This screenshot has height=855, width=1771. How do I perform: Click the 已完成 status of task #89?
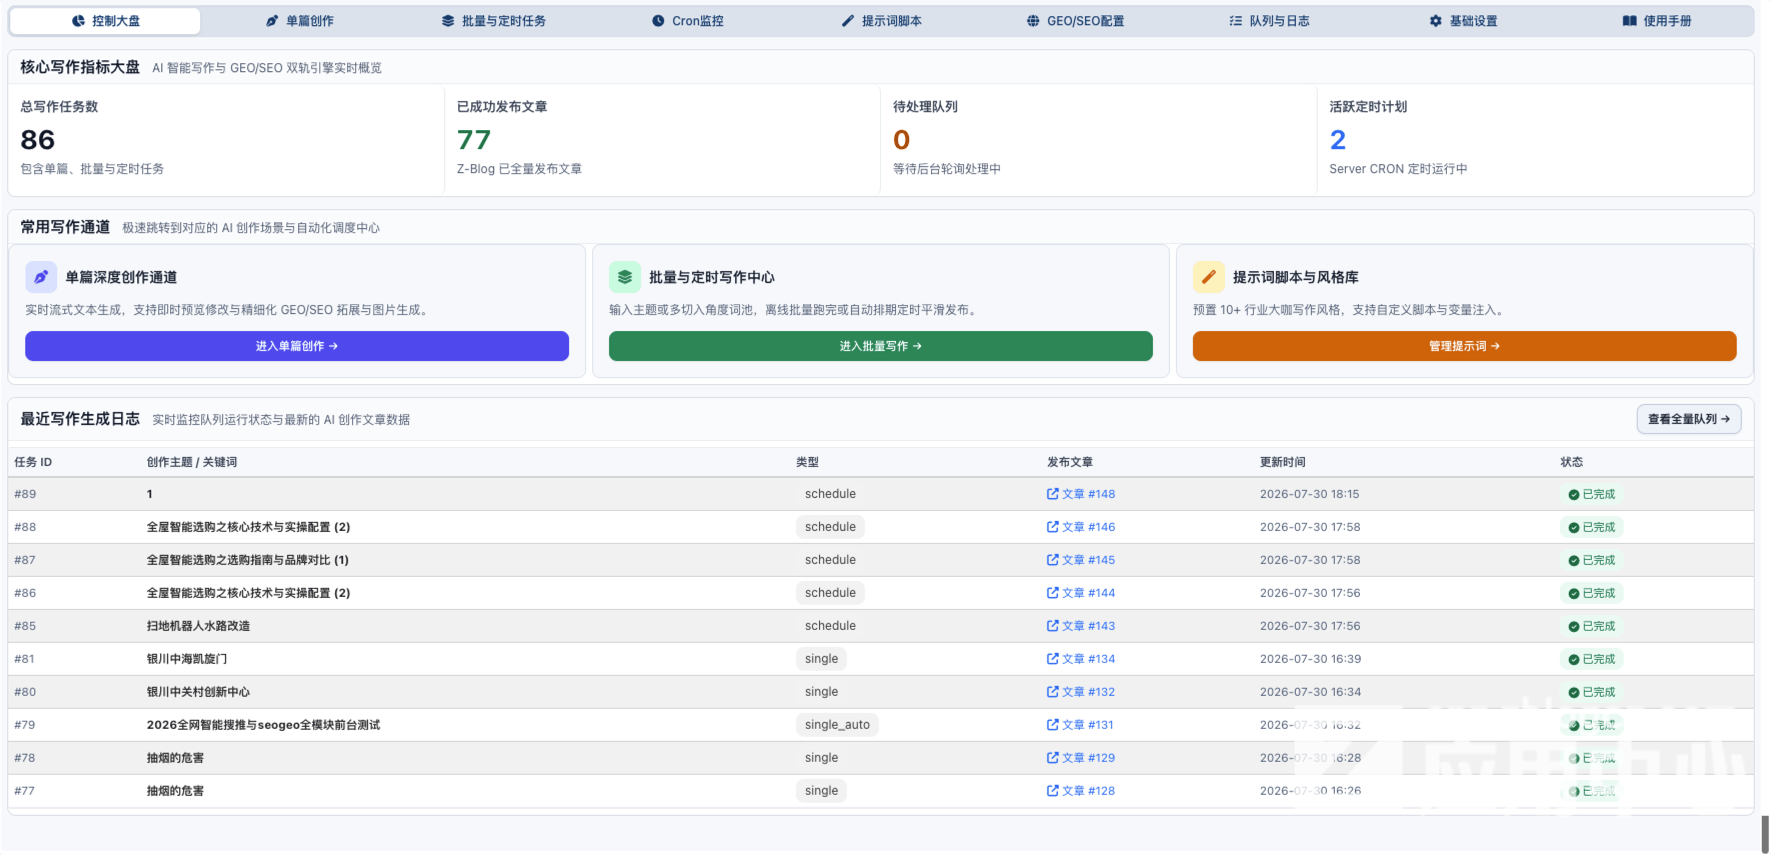point(1592,494)
